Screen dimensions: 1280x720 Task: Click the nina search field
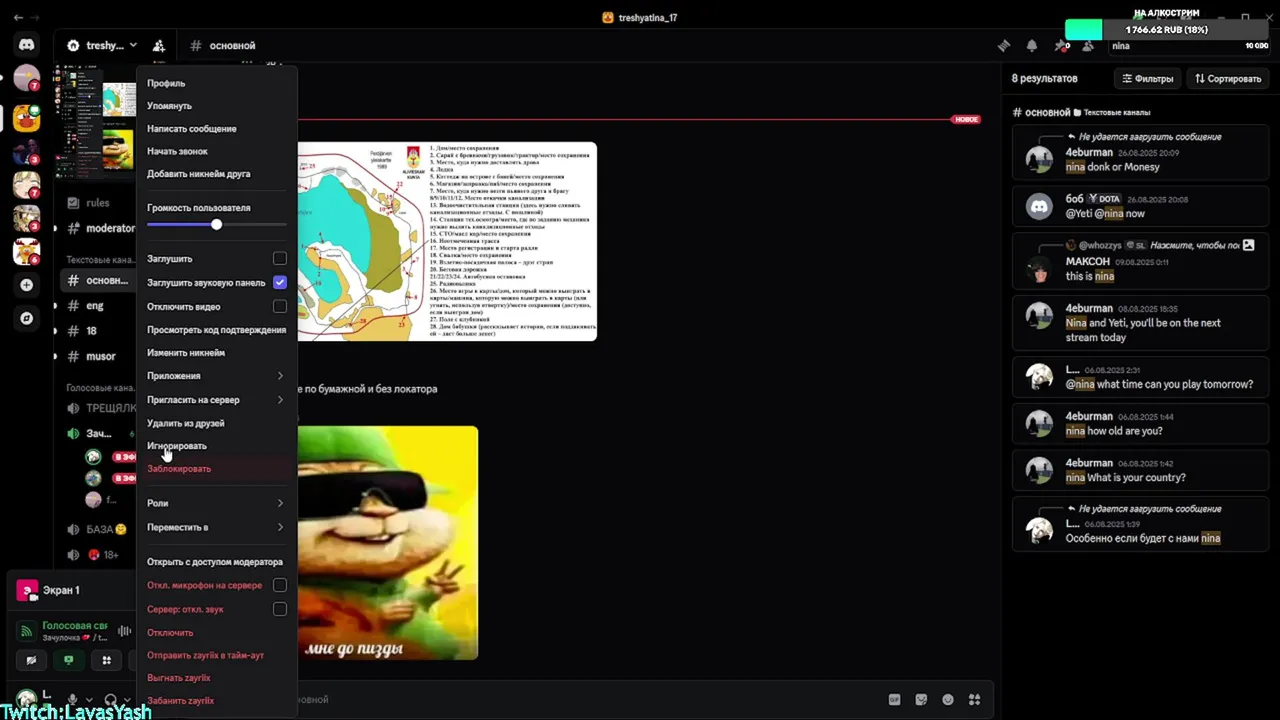[1190, 46]
